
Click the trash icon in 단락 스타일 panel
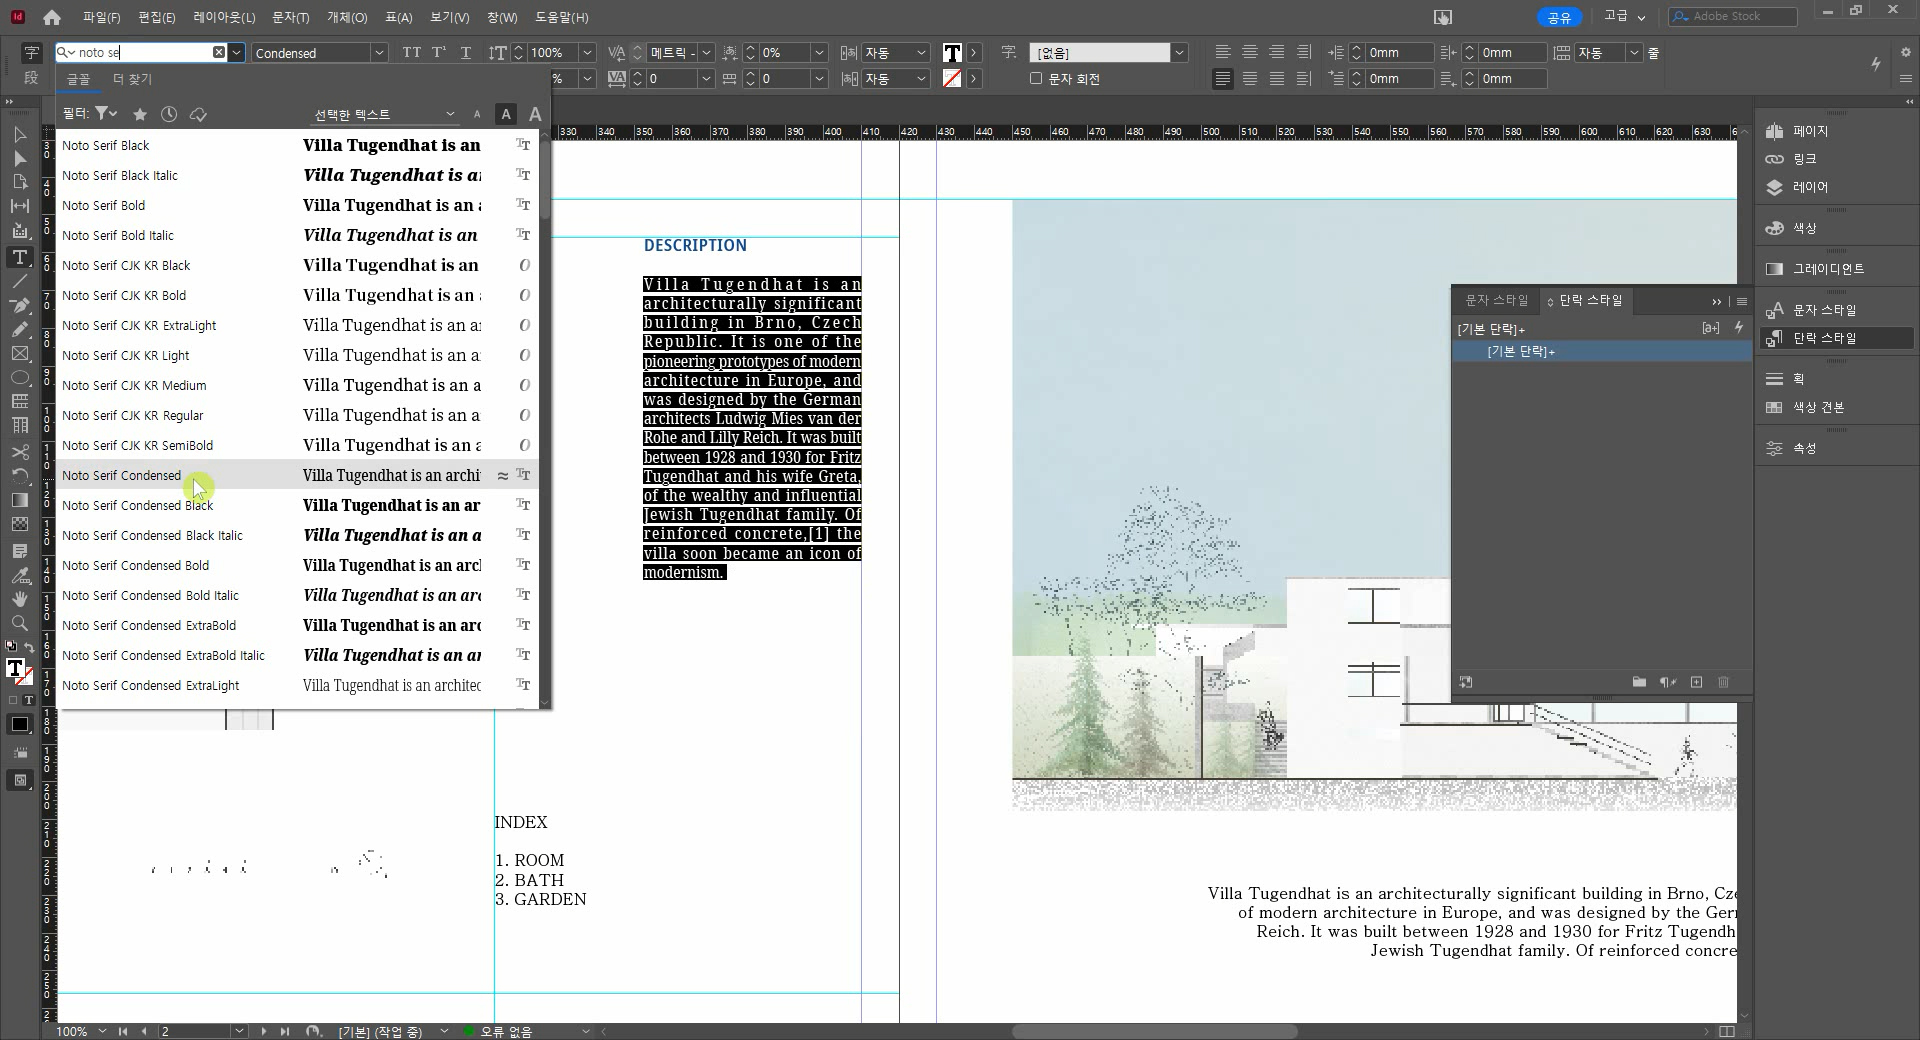[x=1724, y=682]
